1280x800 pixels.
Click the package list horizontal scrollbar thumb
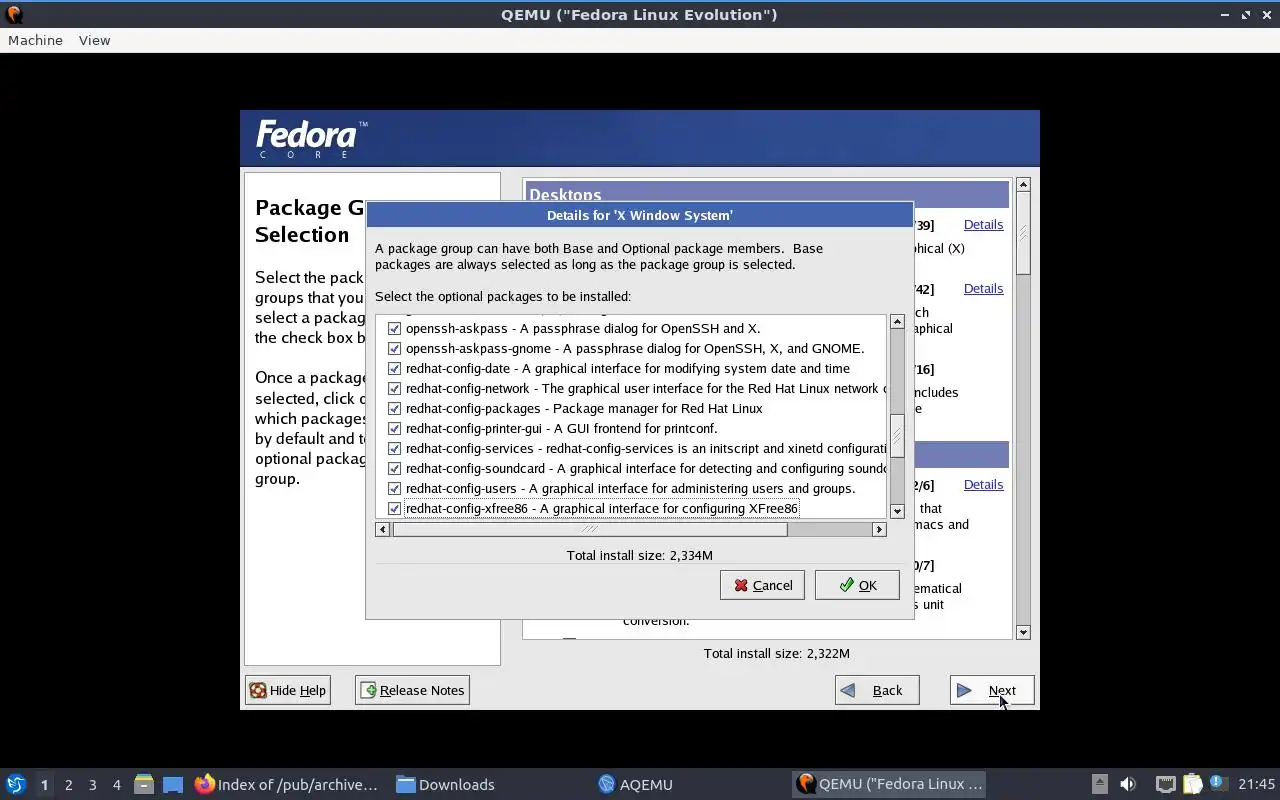[590, 530]
